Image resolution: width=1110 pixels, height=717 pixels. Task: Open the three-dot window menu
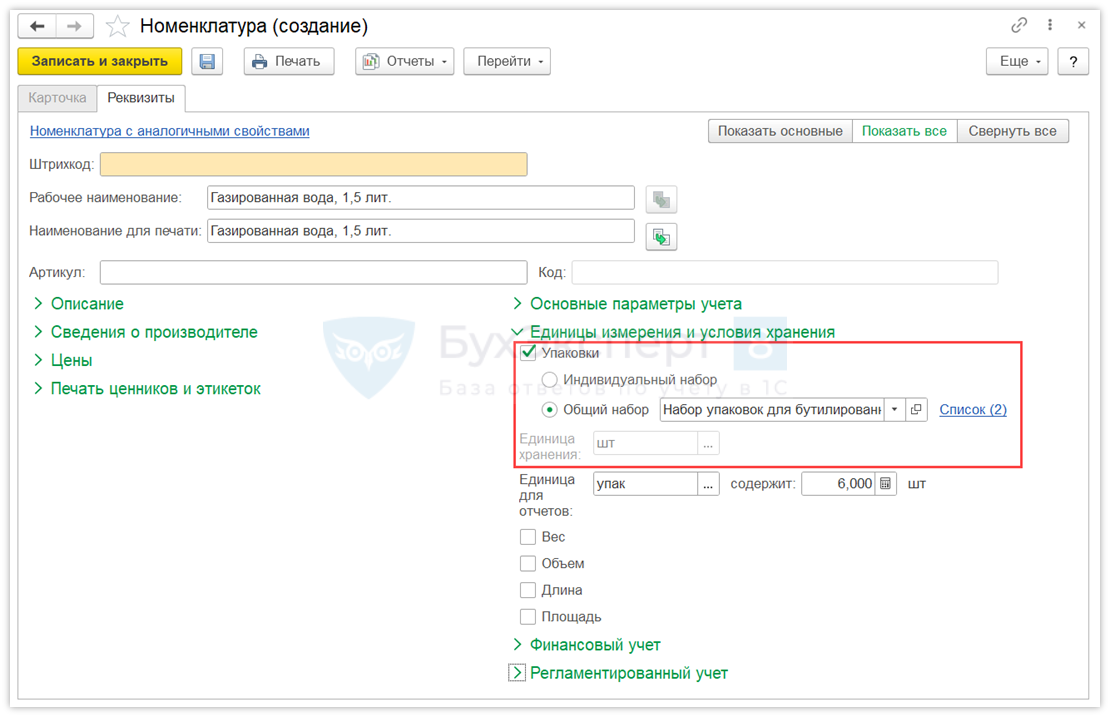(1050, 25)
